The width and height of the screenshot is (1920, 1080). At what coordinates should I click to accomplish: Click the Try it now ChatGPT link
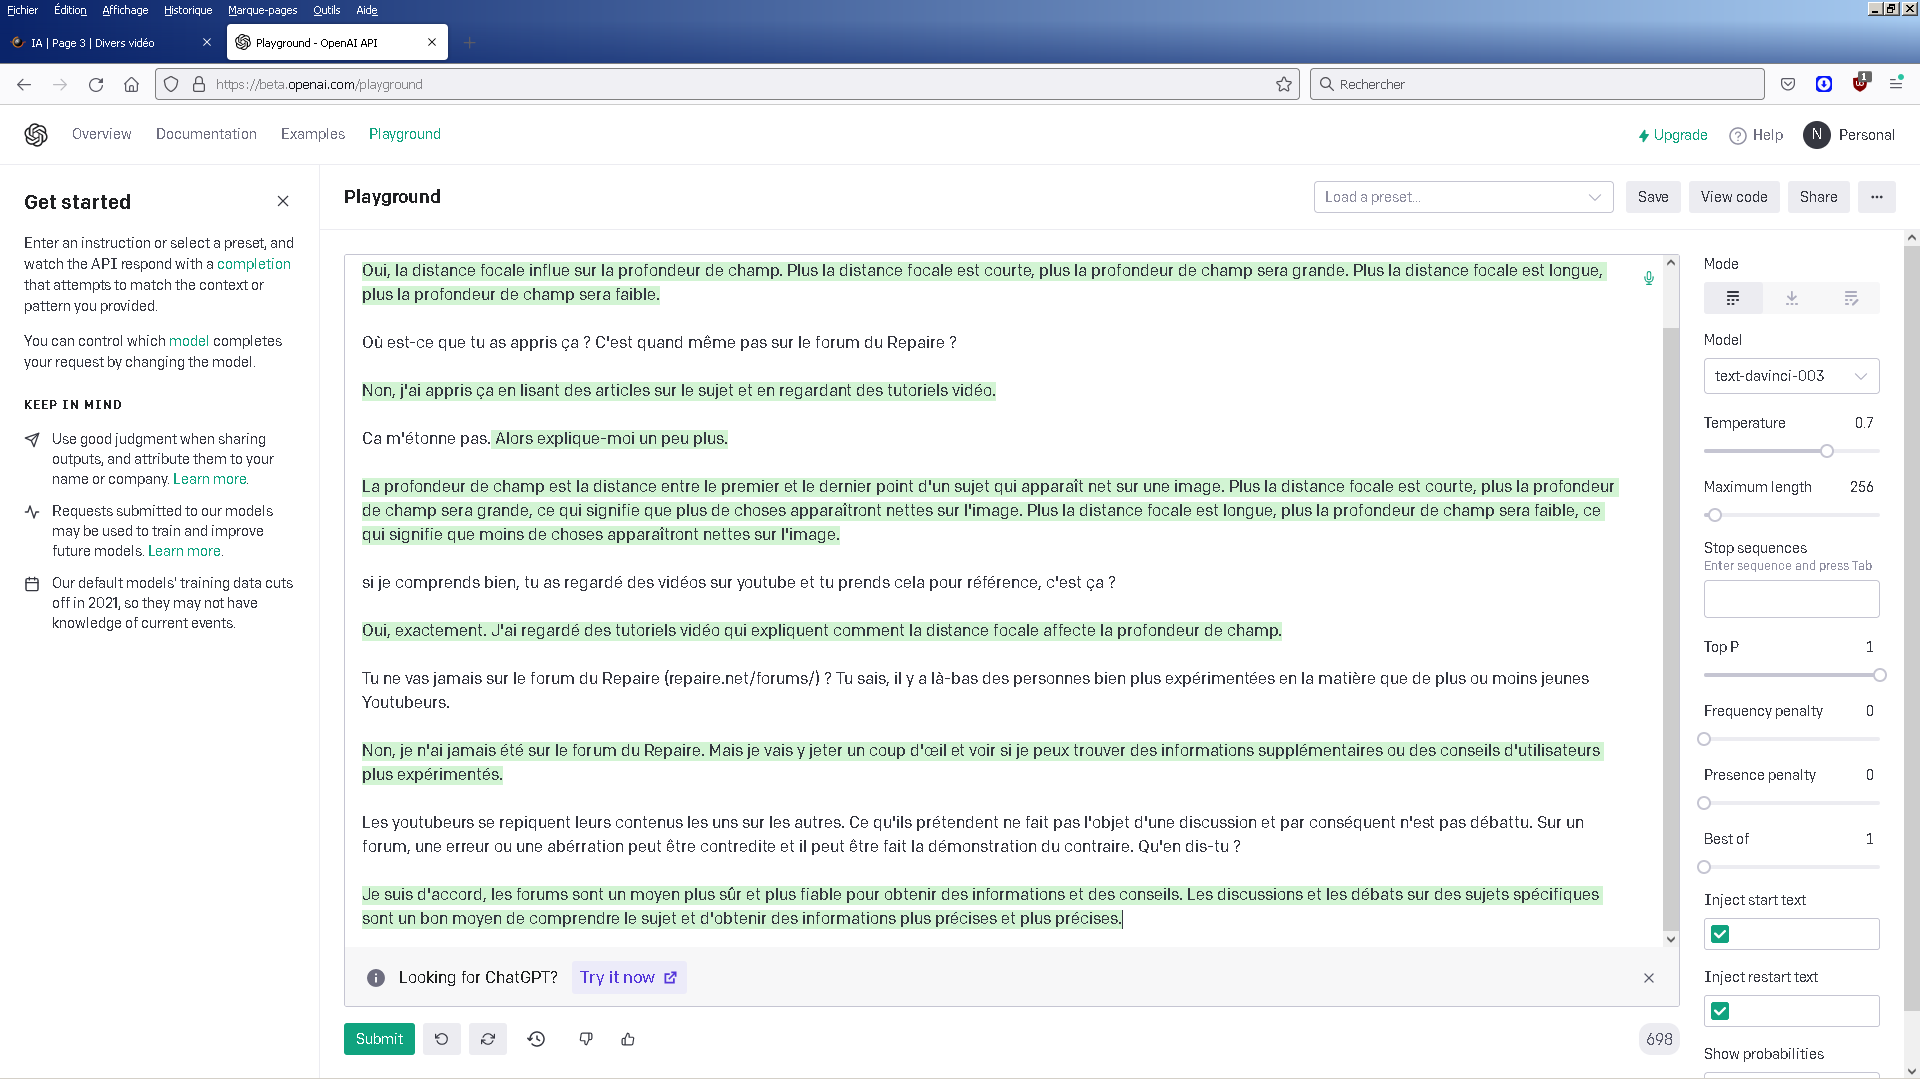click(628, 977)
